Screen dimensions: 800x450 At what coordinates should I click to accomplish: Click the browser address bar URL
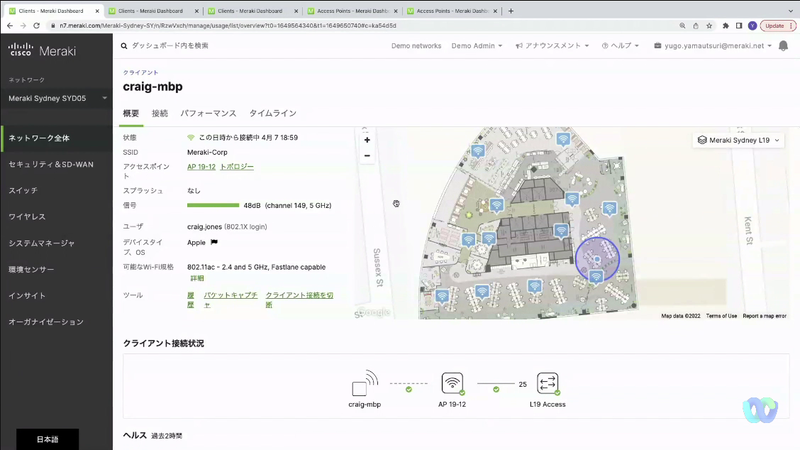pos(228,26)
